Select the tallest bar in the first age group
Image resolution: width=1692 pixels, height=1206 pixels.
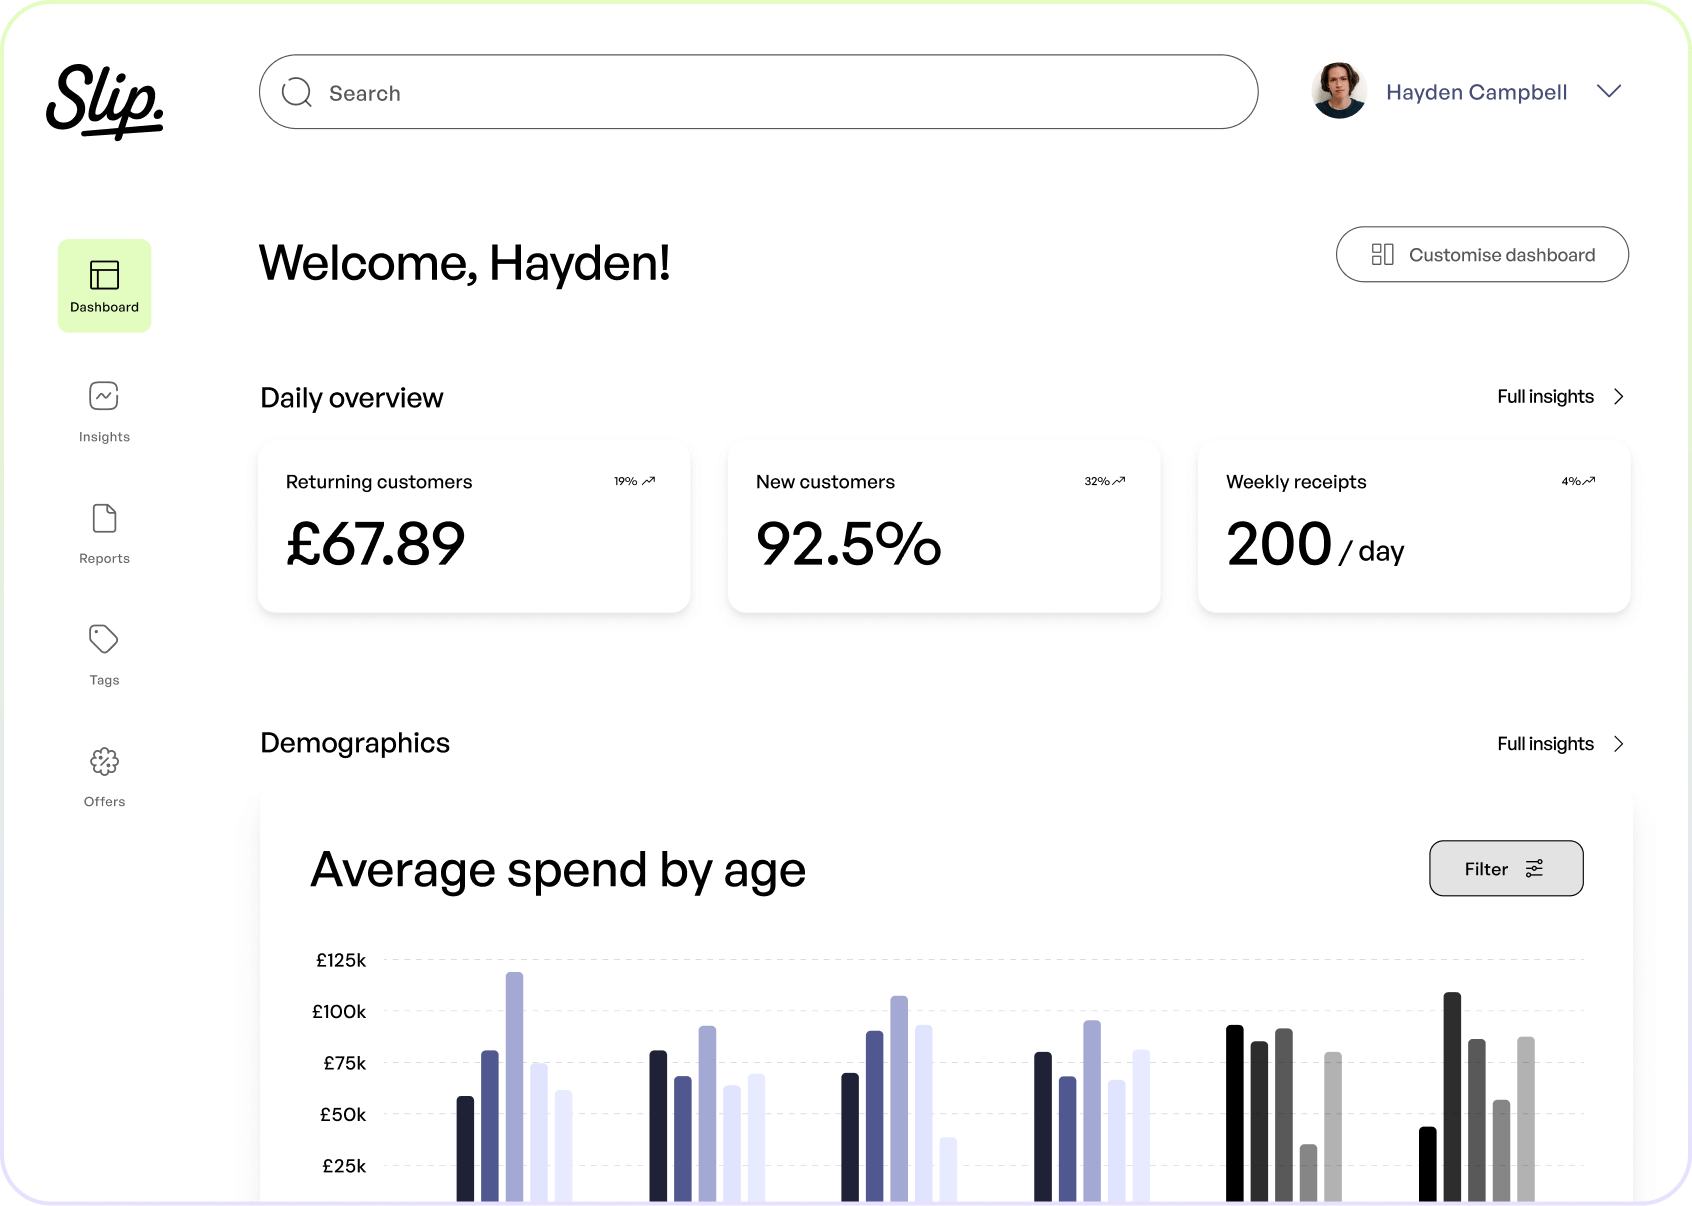point(515,1080)
